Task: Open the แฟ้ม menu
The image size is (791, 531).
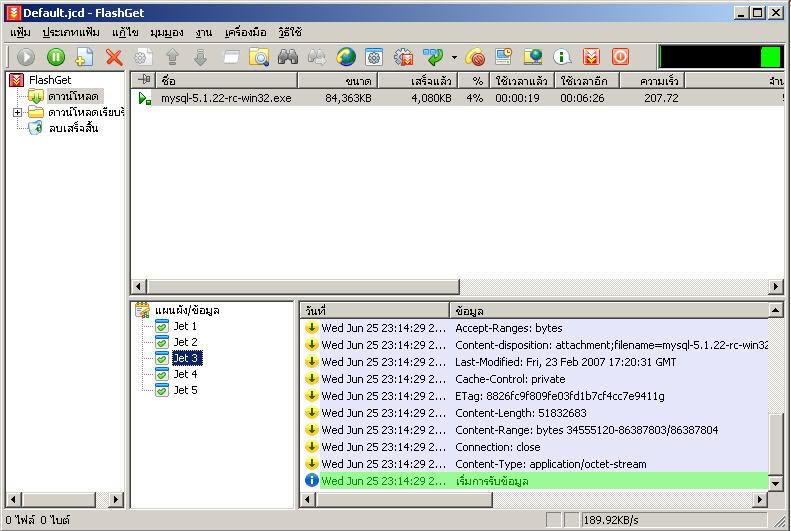Action: coord(20,33)
